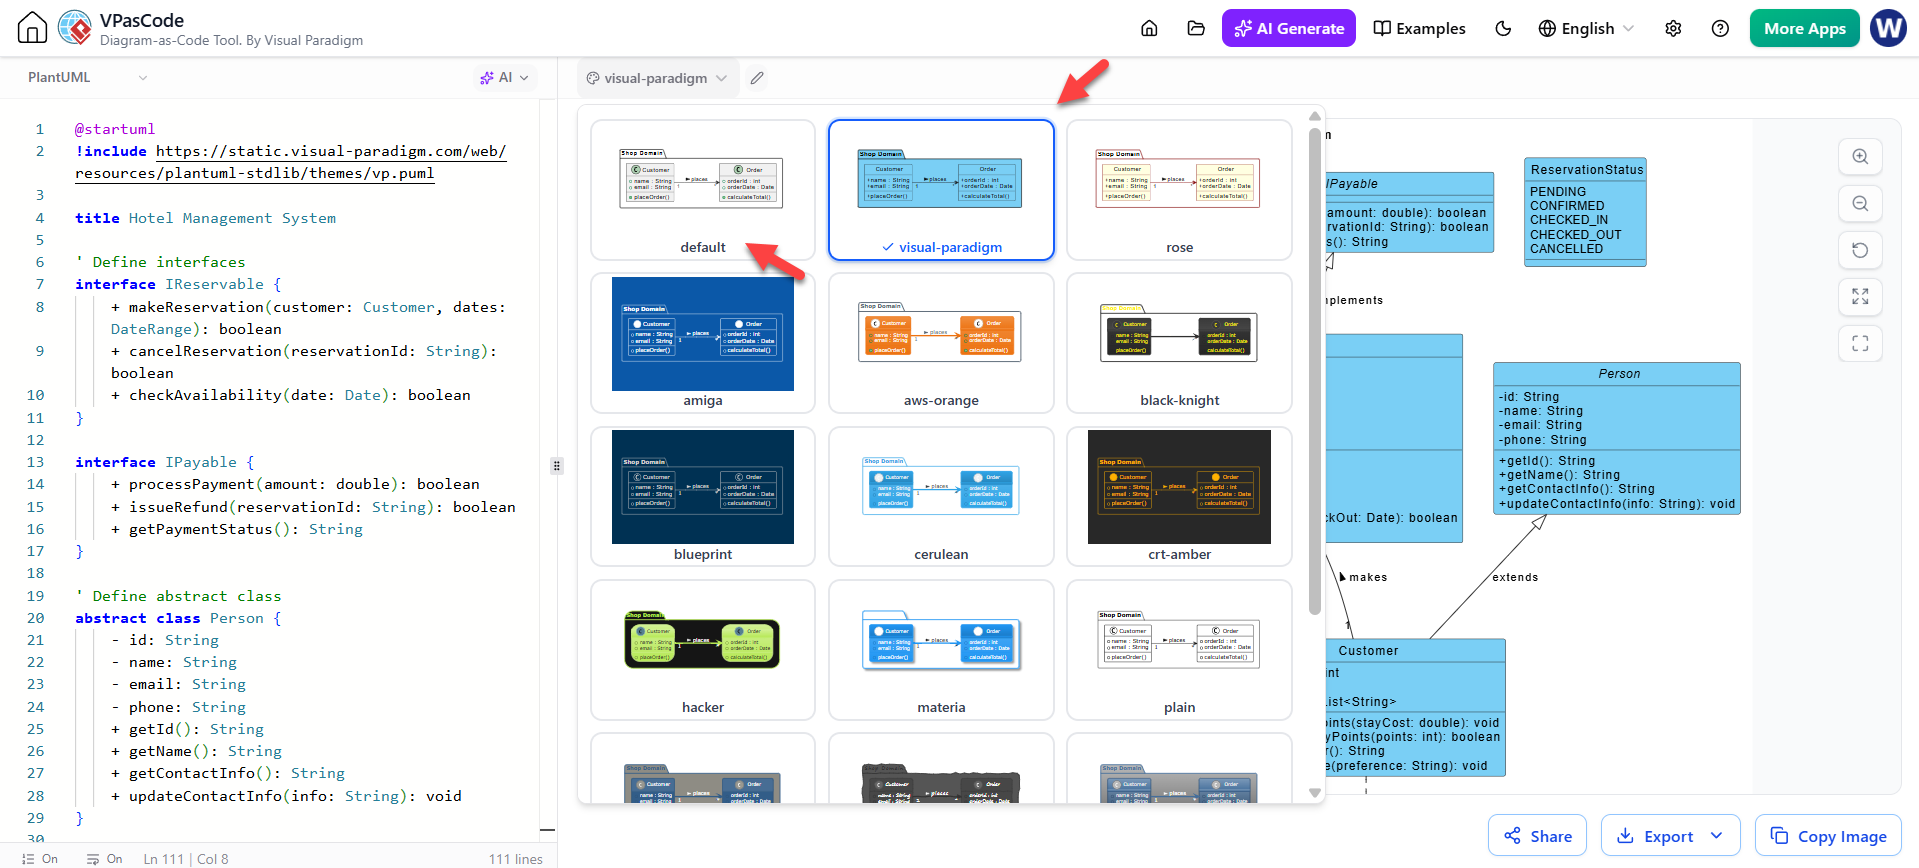Pick the hacker theme
The image size is (1919, 868).
[703, 650]
